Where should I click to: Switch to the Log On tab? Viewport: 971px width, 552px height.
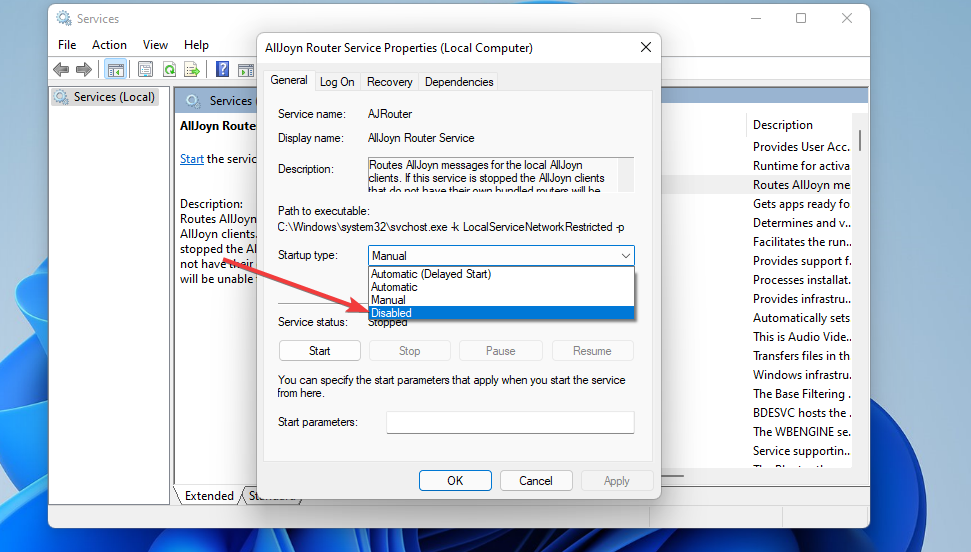337,82
